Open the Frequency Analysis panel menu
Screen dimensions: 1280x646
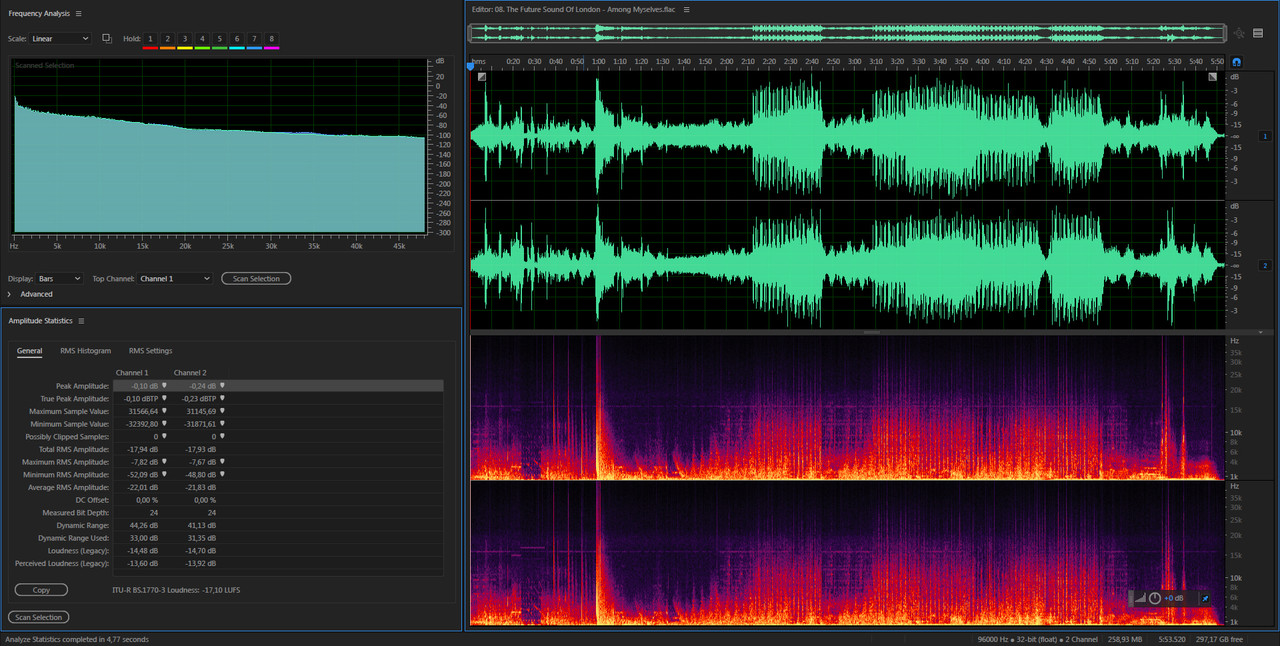pos(78,13)
